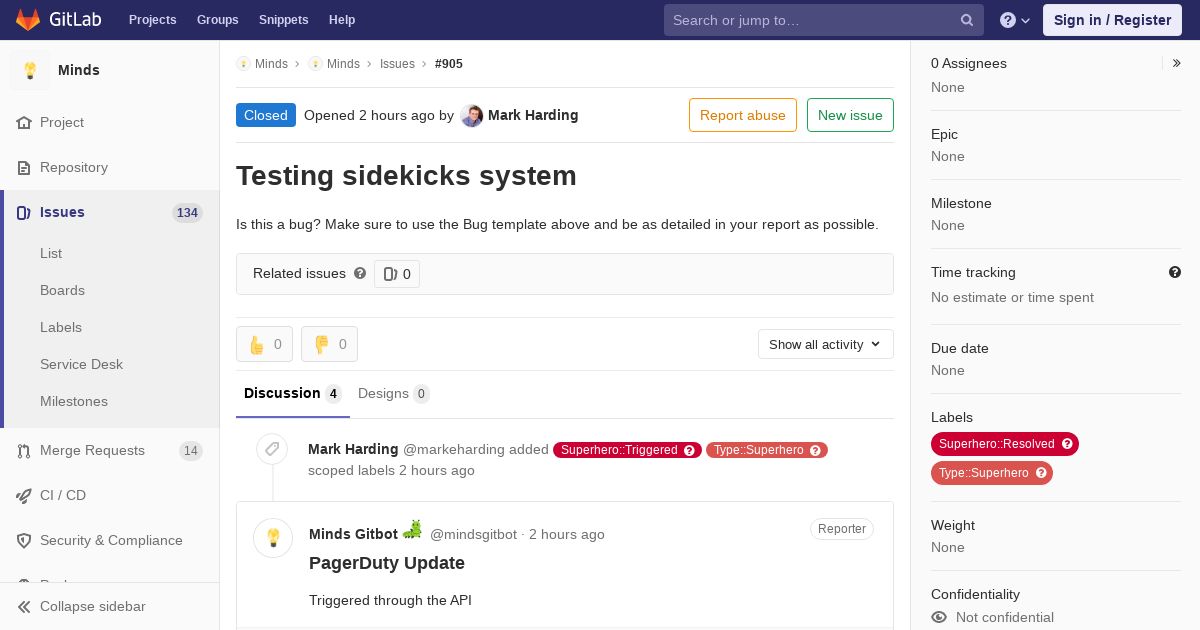Click the Minds lightbulb project avatar
Screen dimensions: 1200x630
pos(30,70)
